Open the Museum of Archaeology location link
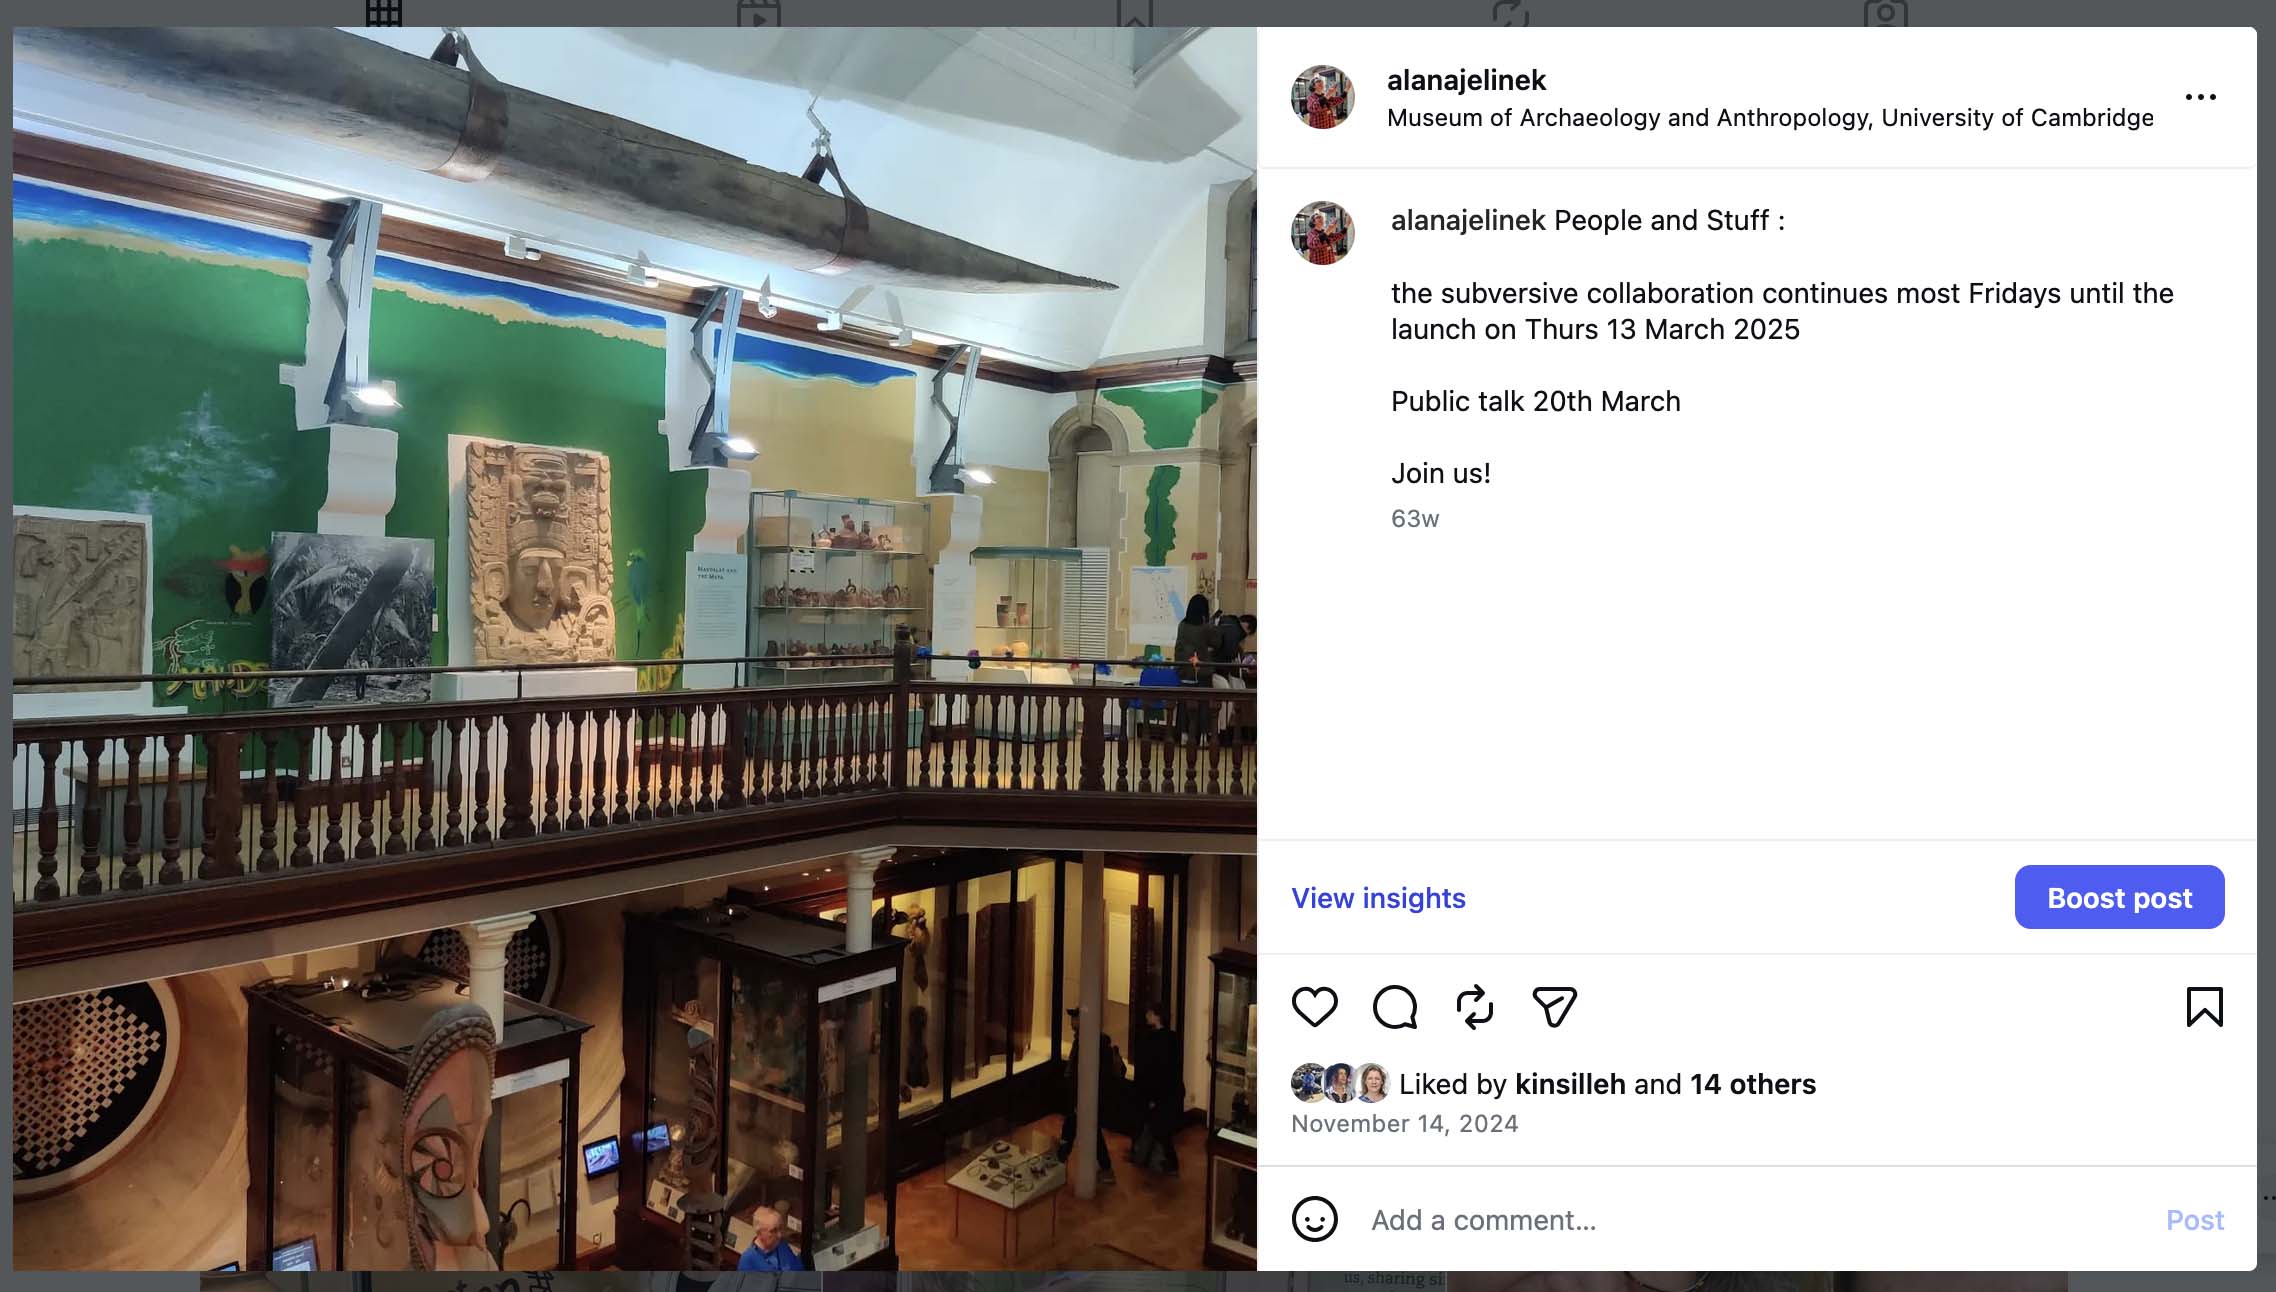Screen dimensions: 2276x1292 tap(1770, 118)
